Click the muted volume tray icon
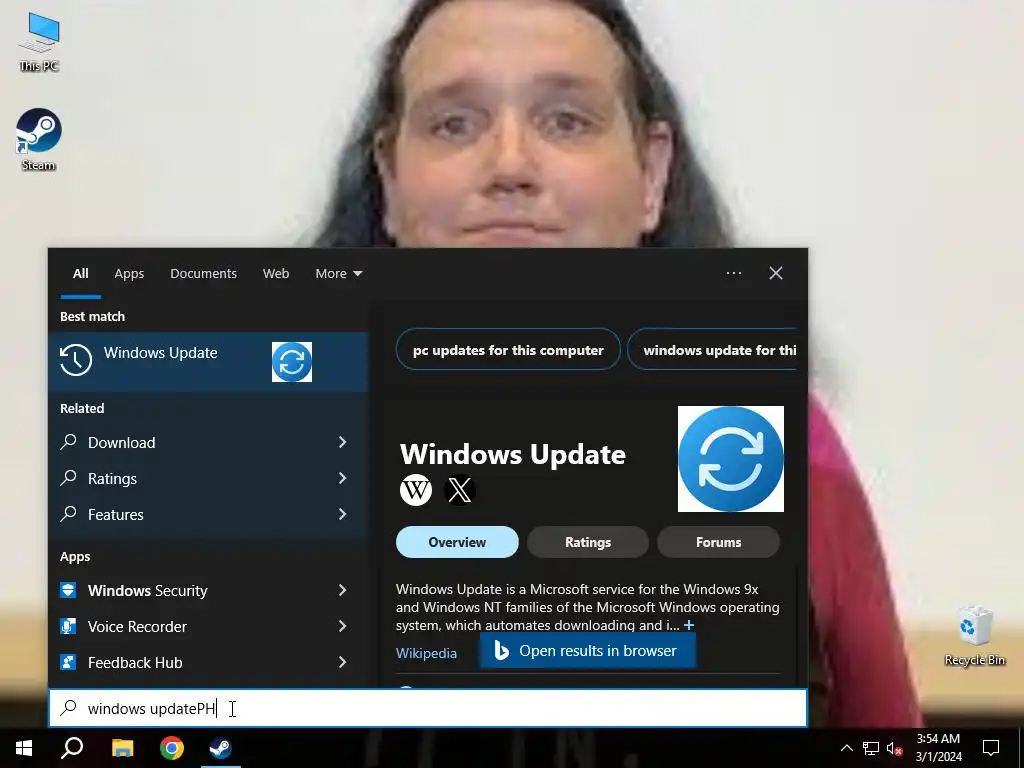1024x768 pixels. pos(895,748)
